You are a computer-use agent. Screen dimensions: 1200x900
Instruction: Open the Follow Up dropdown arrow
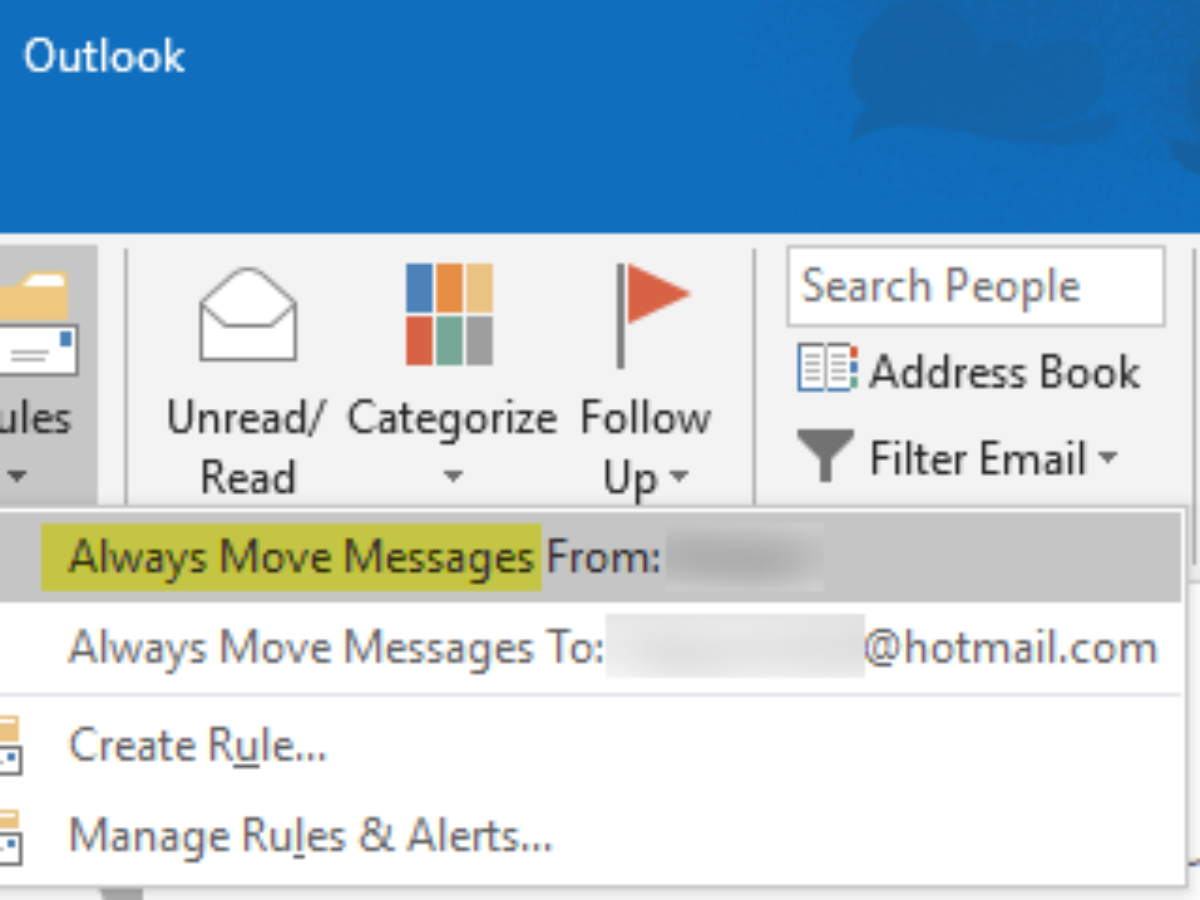click(x=680, y=477)
